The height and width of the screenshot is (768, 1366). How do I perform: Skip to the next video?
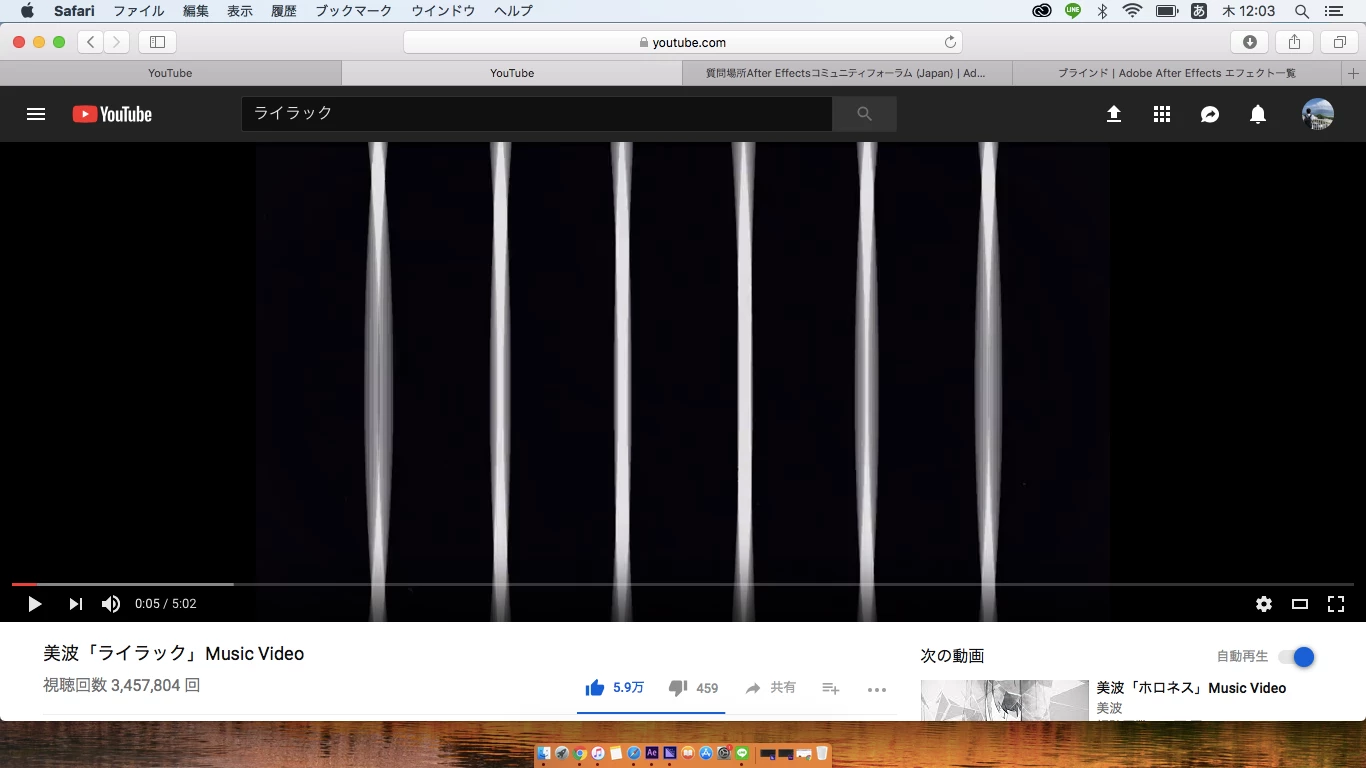tap(75, 604)
